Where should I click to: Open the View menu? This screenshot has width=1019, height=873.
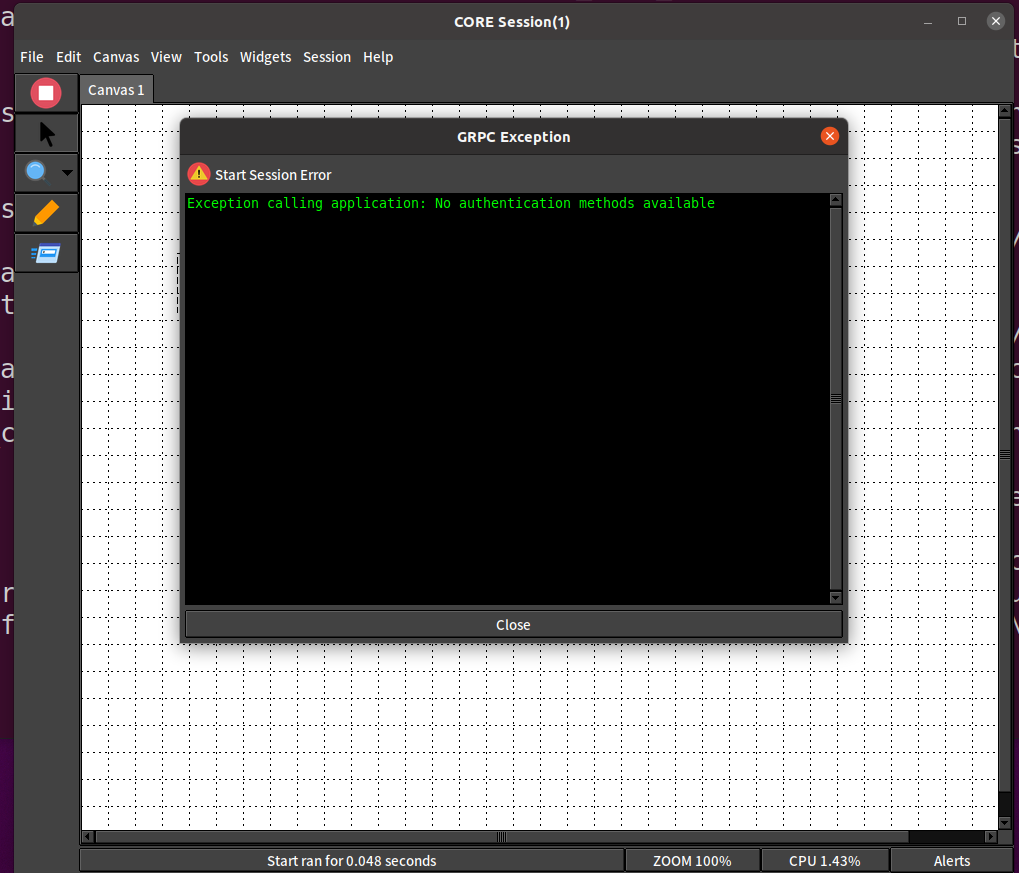coord(166,57)
